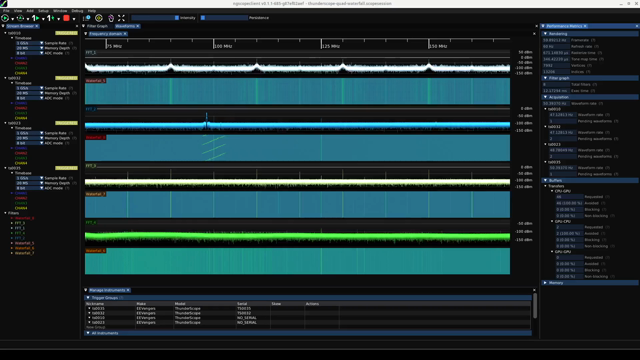640x360 pixels.
Task: Arm the auto trigger toolbar icon
Action: click(x=20, y=18)
